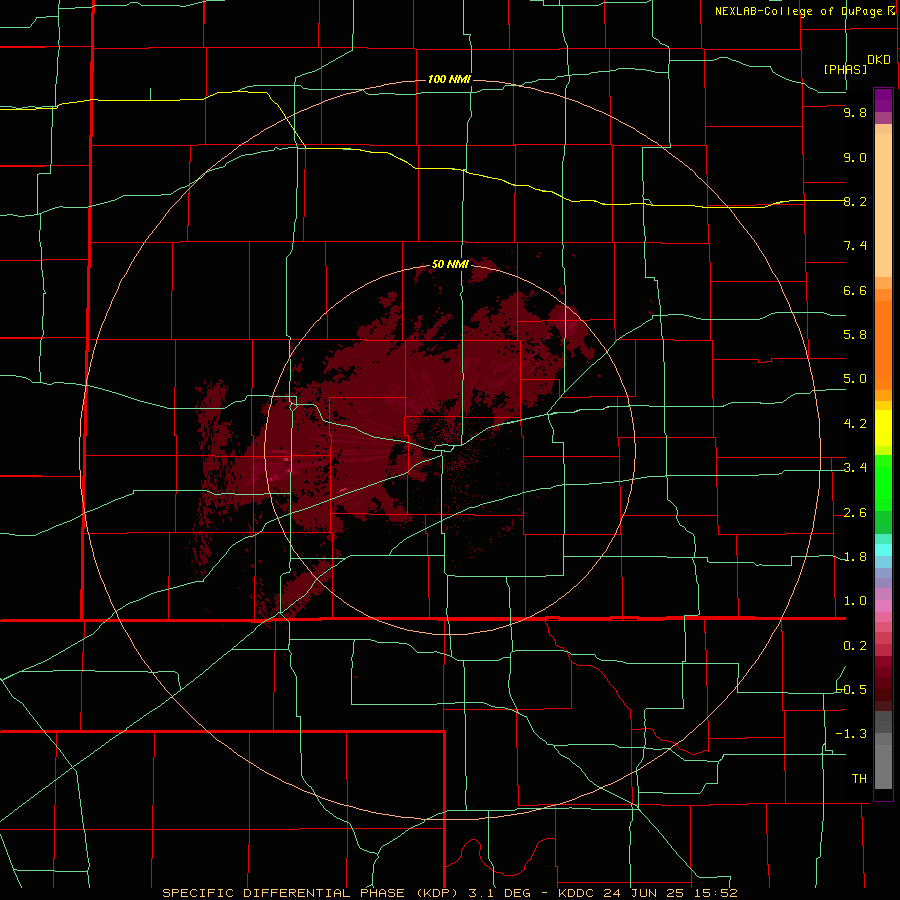Click the DKD label above the color scale
The image size is (900, 900).
879,60
